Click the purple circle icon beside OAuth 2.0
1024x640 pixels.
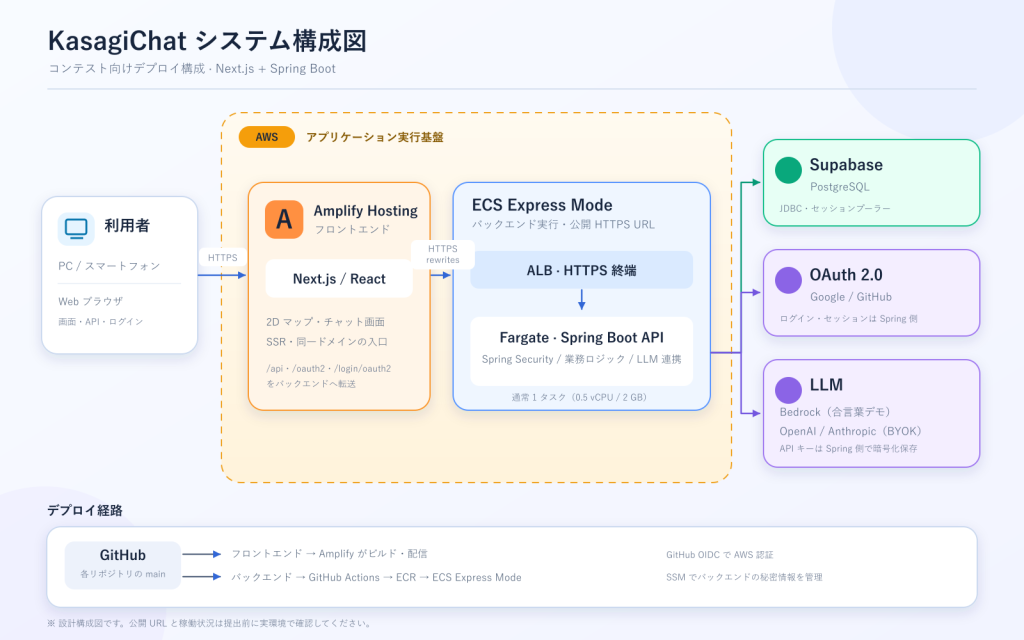click(x=788, y=280)
